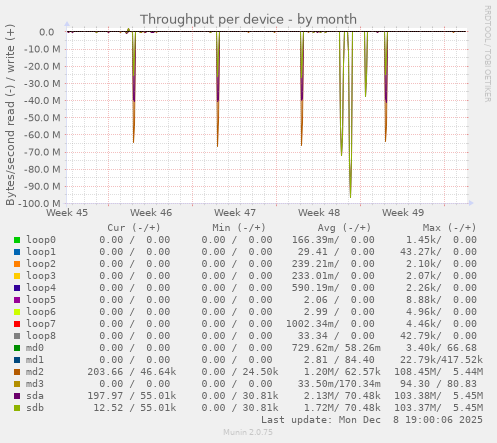Click the 'Week 49' x-axis label

pyautogui.click(x=403, y=213)
